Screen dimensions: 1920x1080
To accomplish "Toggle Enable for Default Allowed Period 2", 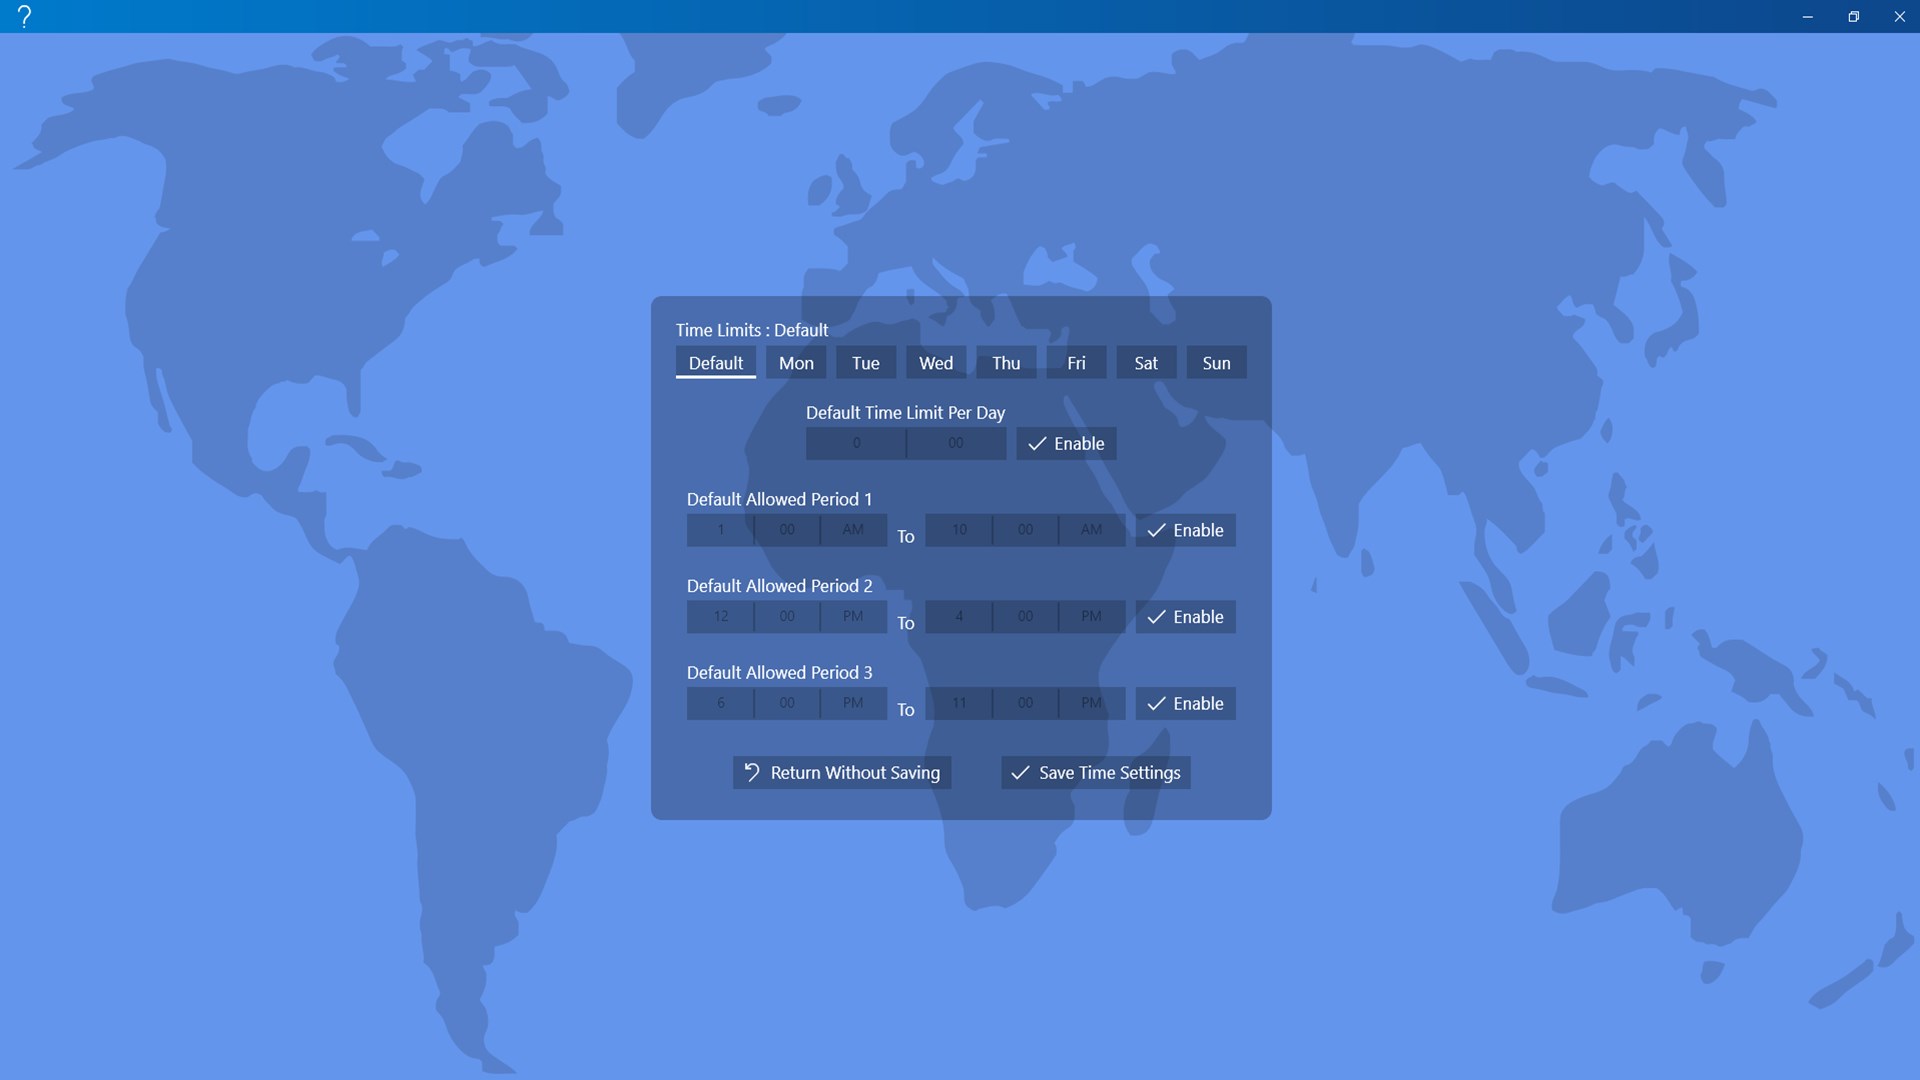I will tap(1185, 617).
